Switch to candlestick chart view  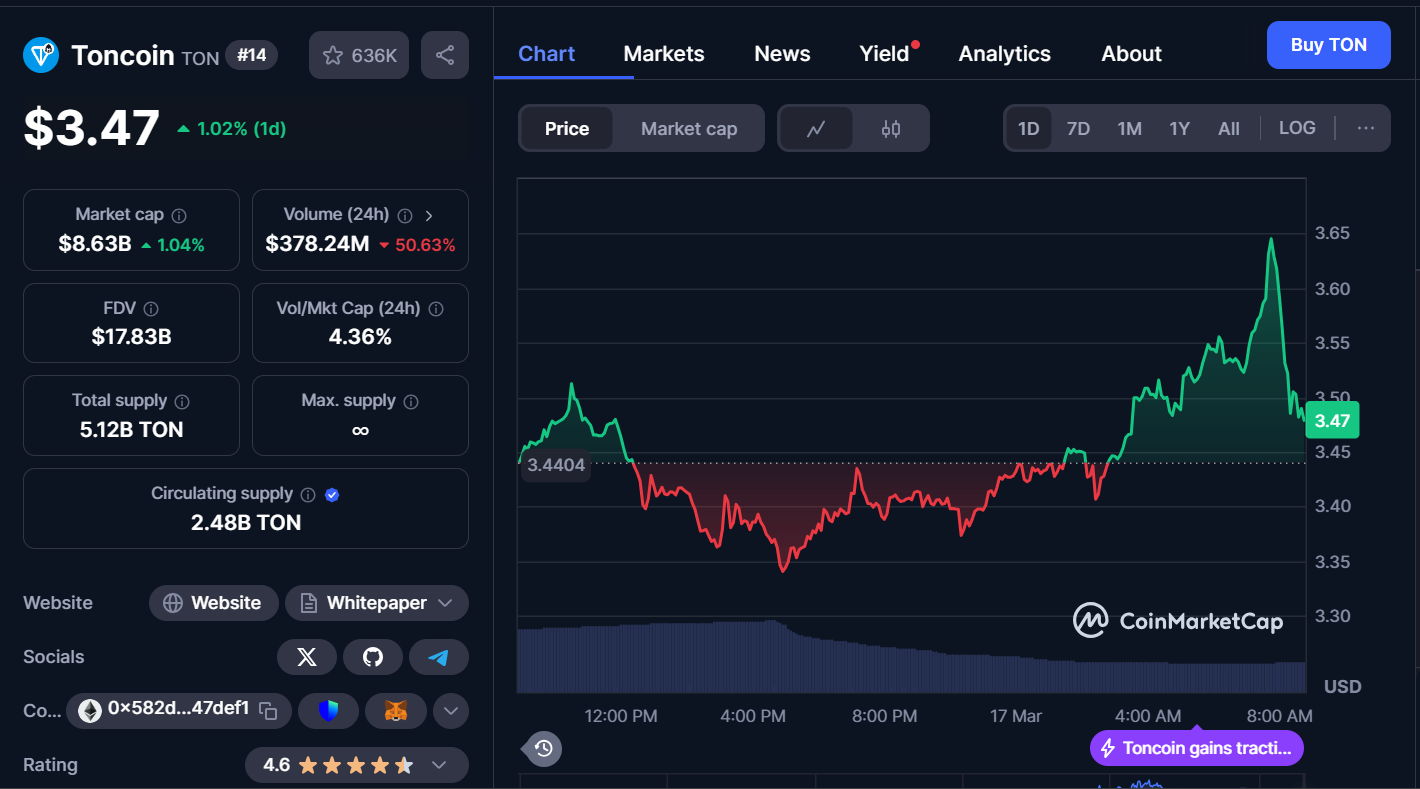point(891,128)
